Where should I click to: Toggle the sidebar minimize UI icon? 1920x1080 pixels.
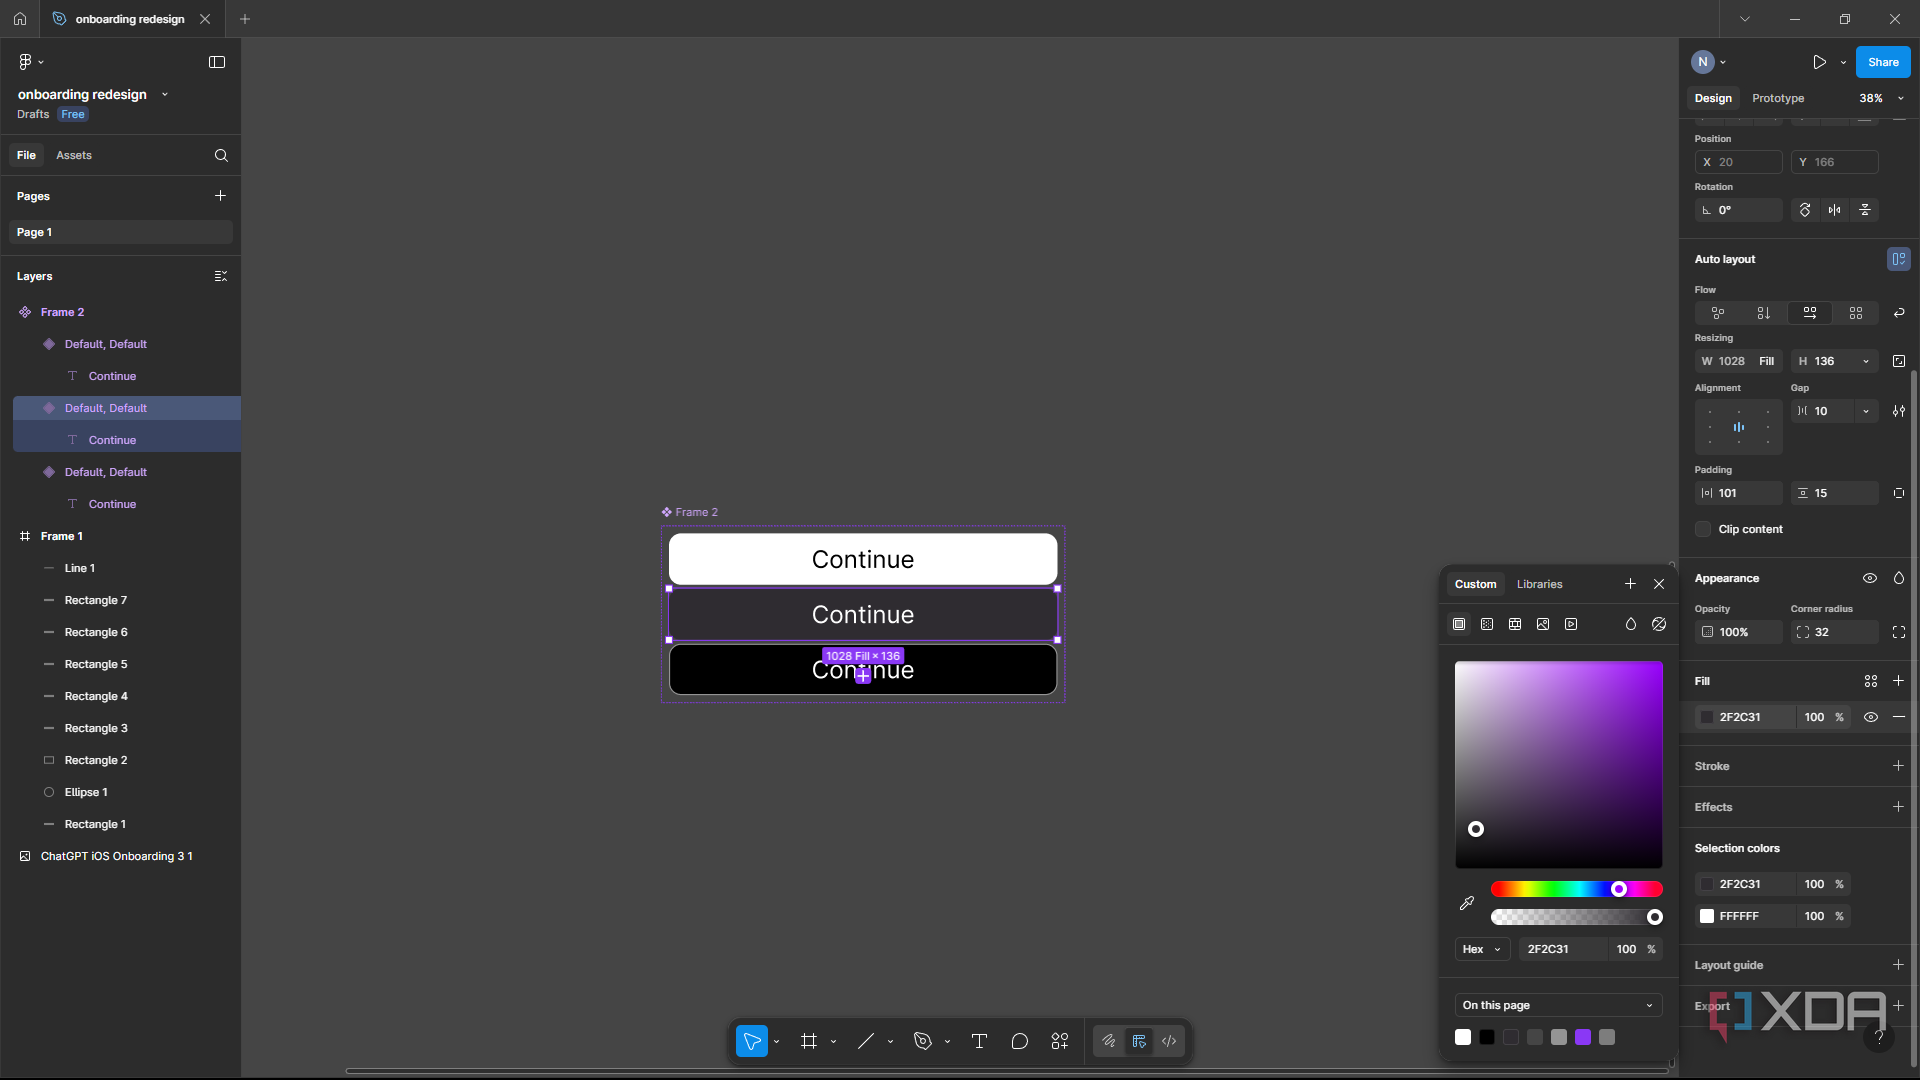[x=217, y=62]
